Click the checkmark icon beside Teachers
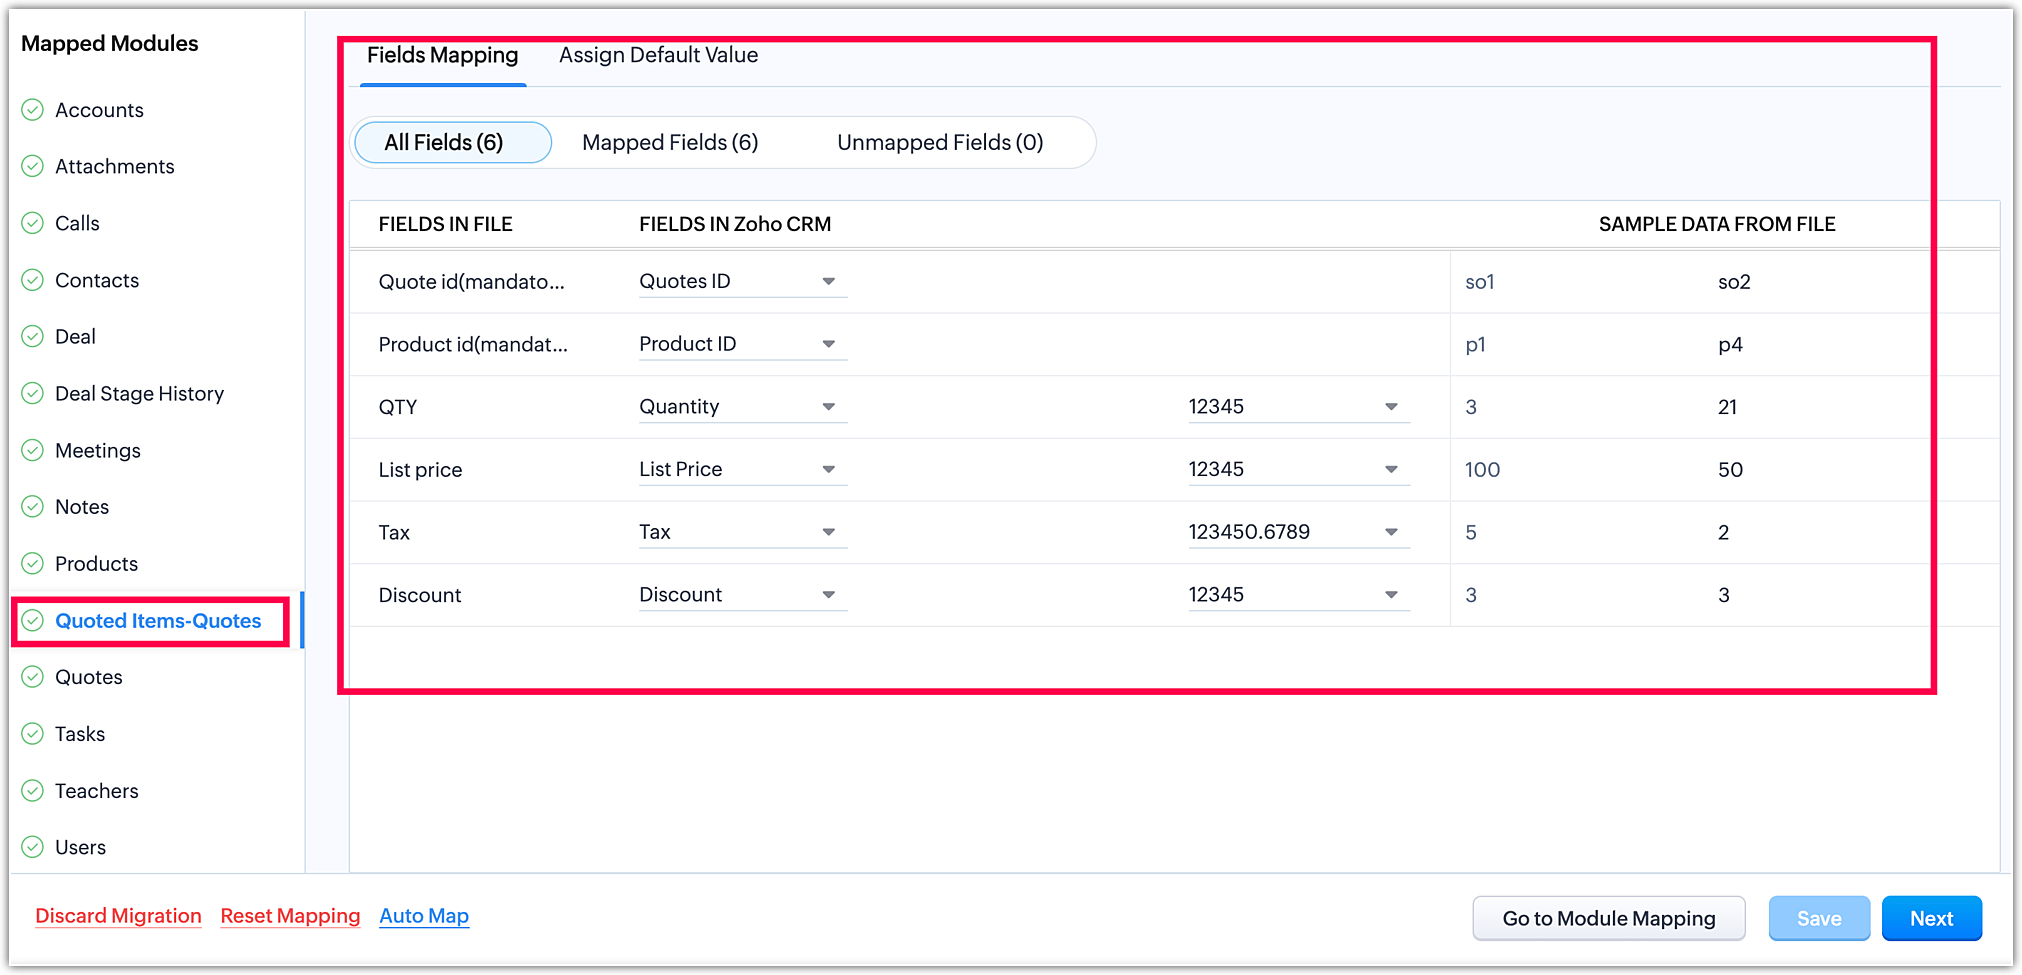 (x=33, y=791)
